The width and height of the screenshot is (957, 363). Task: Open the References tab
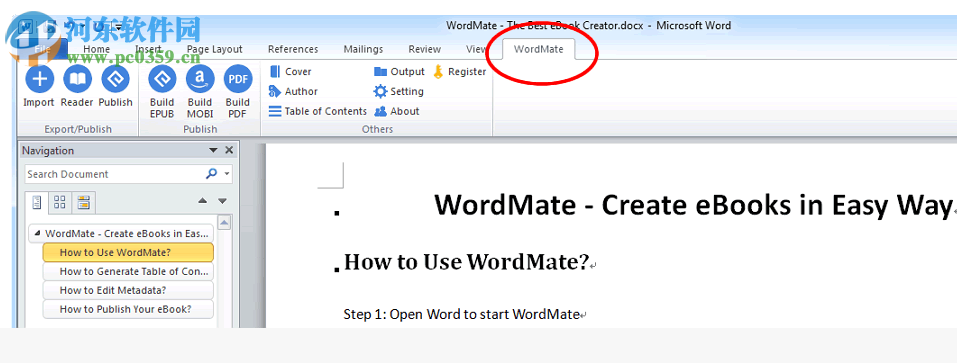[x=293, y=49]
